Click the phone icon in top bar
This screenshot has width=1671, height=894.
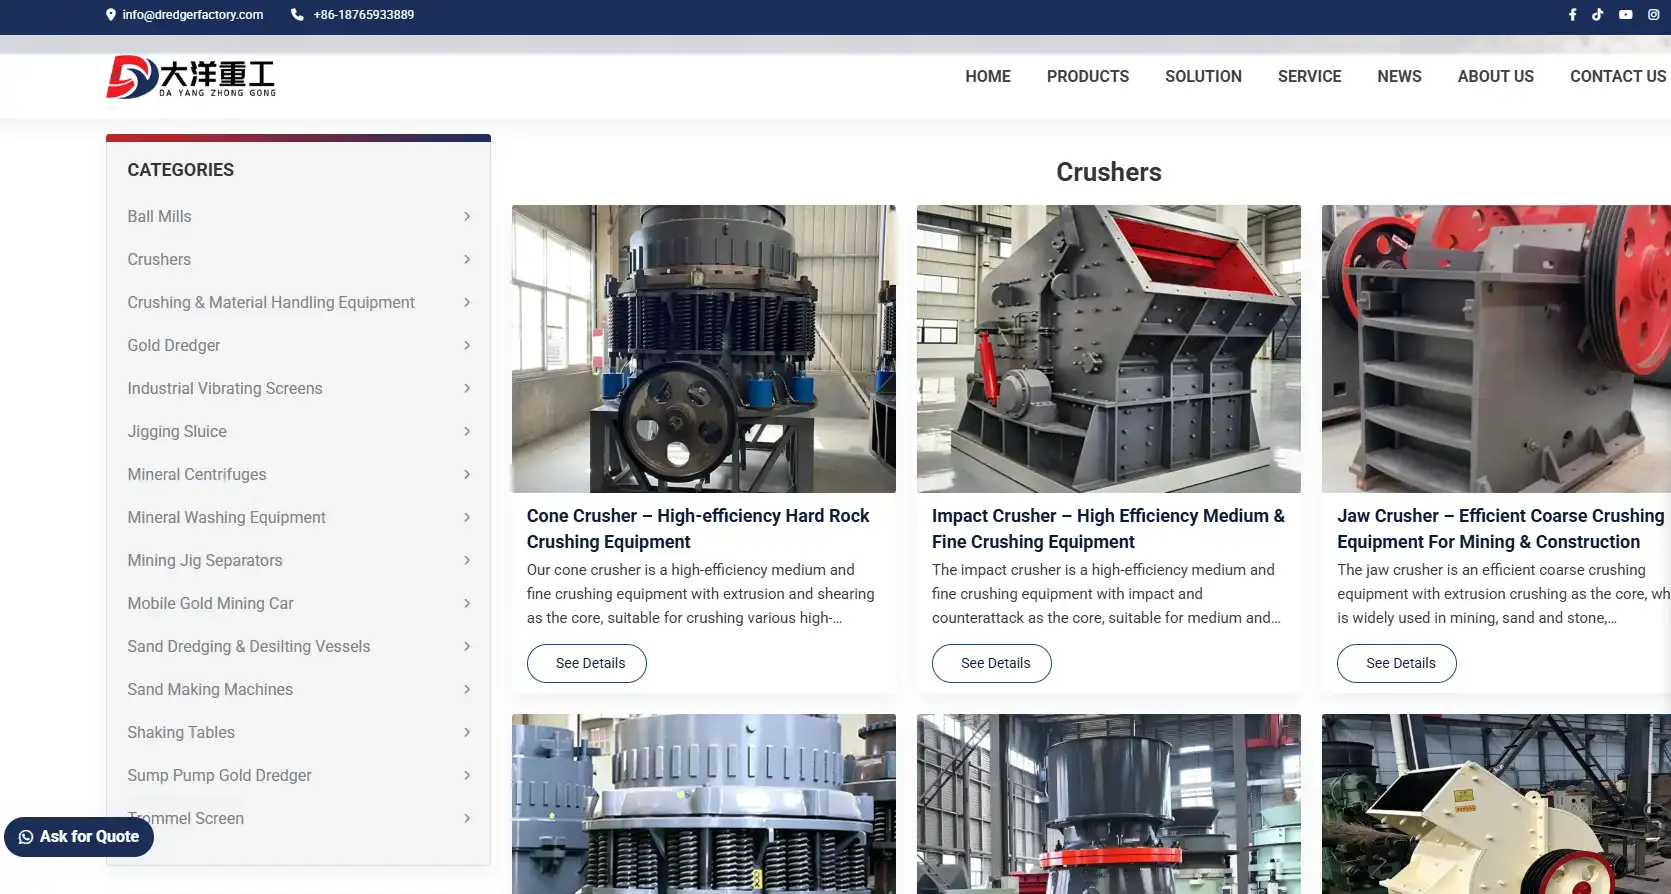click(x=297, y=15)
